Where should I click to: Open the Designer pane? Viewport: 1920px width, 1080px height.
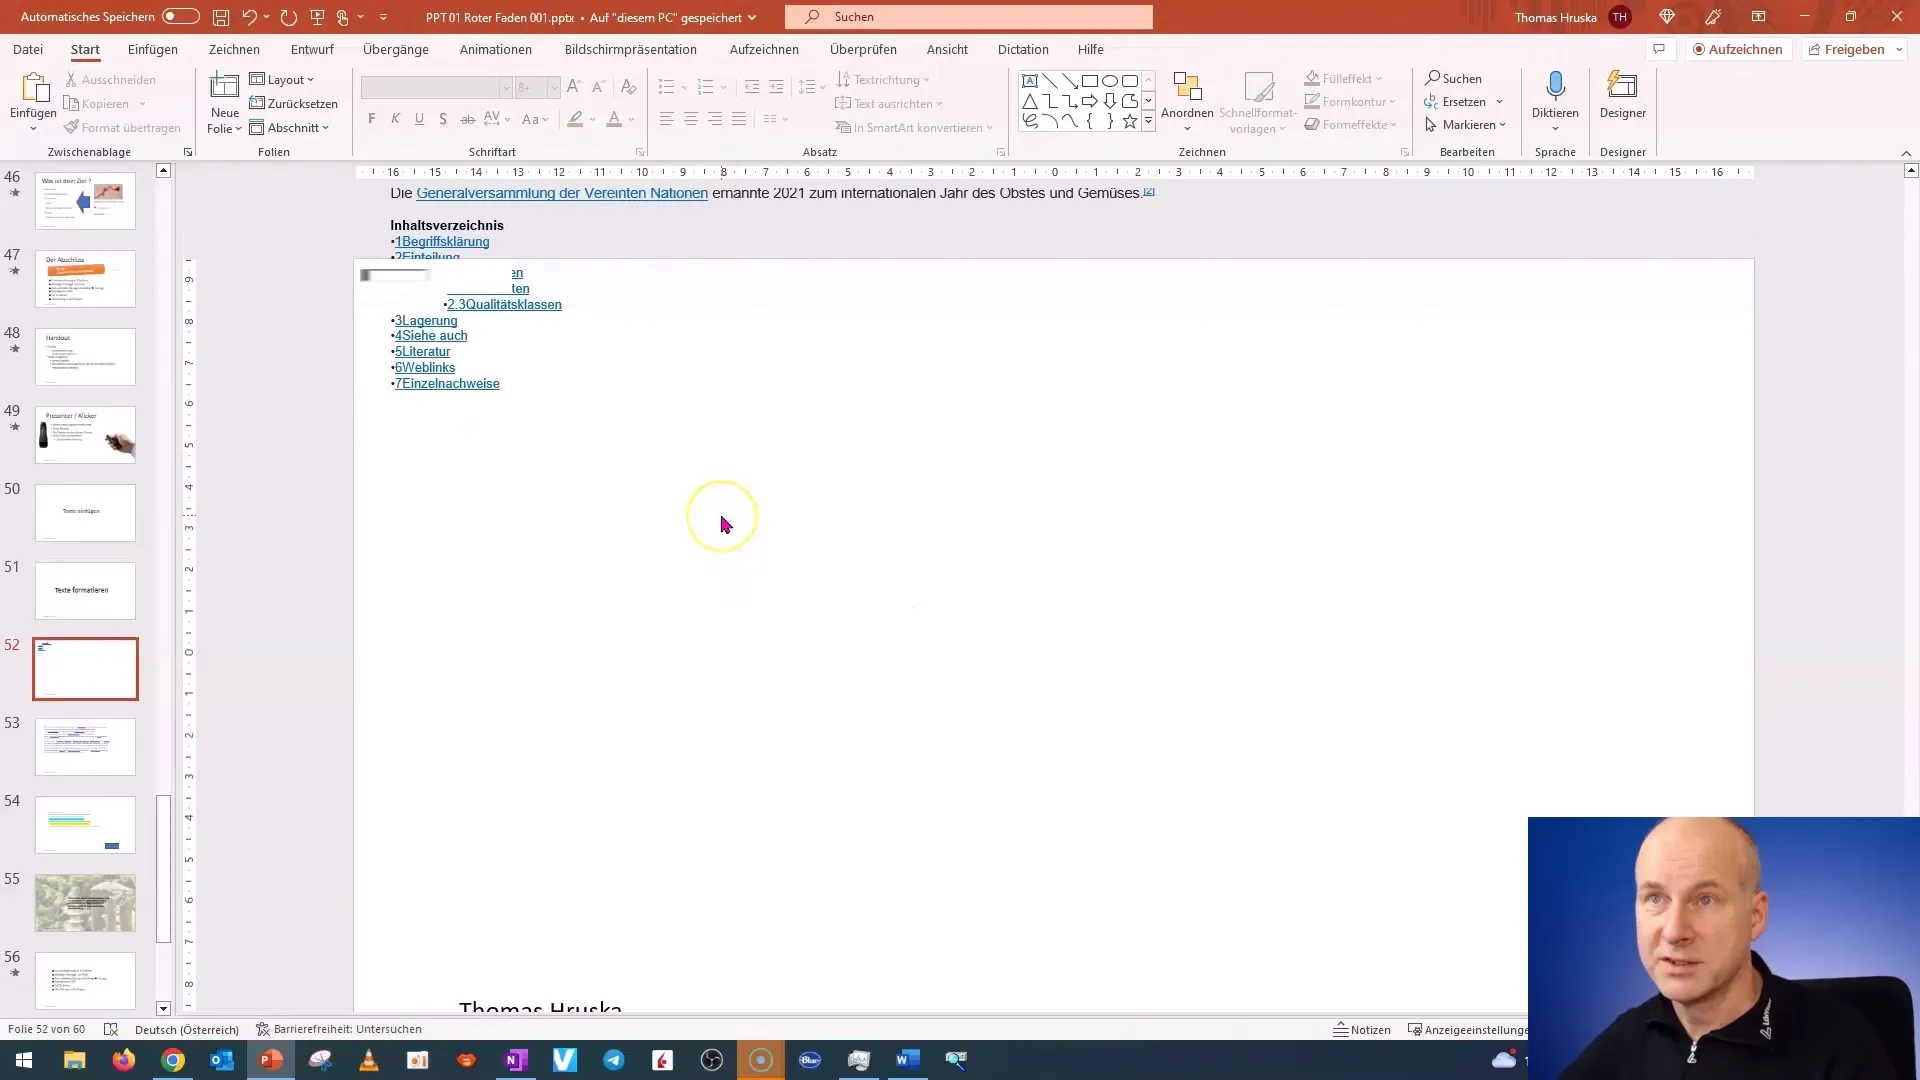(x=1622, y=95)
